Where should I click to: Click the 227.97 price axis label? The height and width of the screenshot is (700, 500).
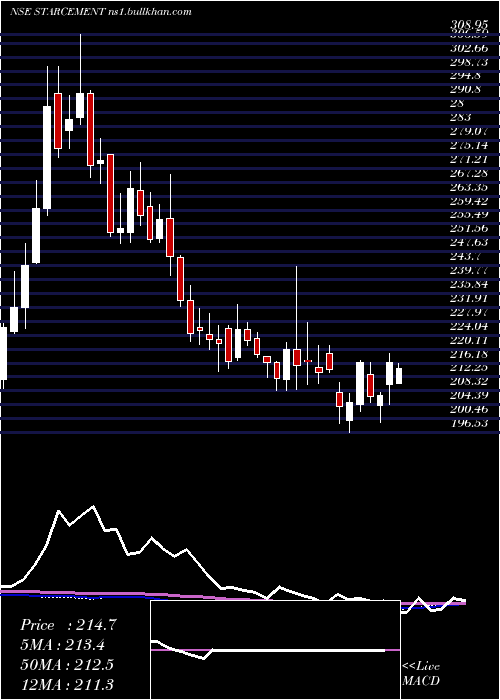pos(469,312)
